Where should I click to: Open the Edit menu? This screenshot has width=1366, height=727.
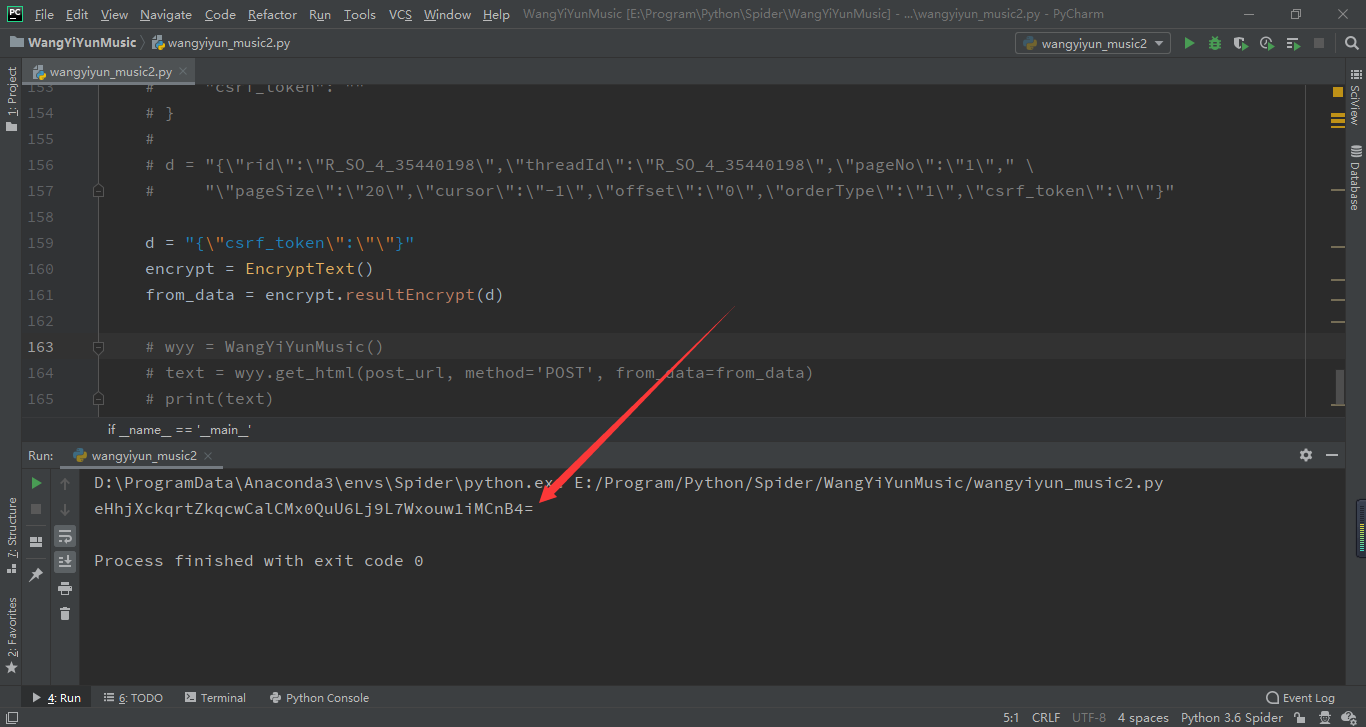(x=77, y=14)
